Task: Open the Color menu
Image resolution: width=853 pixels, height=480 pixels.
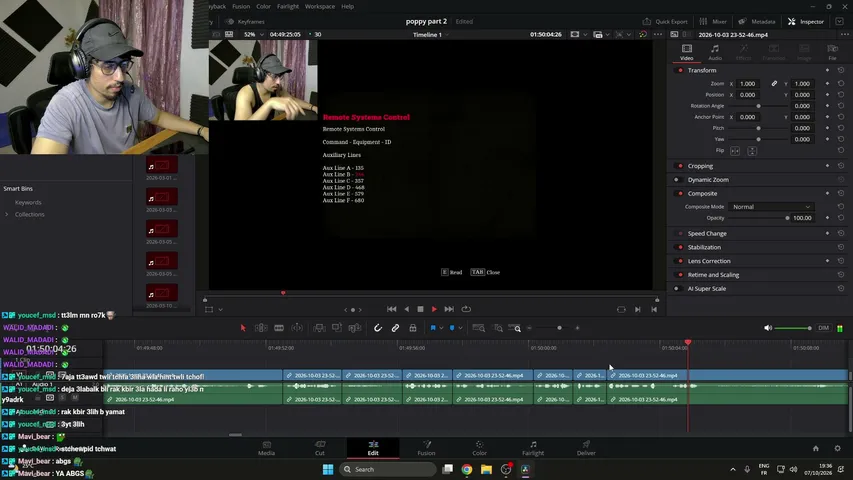Action: coord(263,7)
